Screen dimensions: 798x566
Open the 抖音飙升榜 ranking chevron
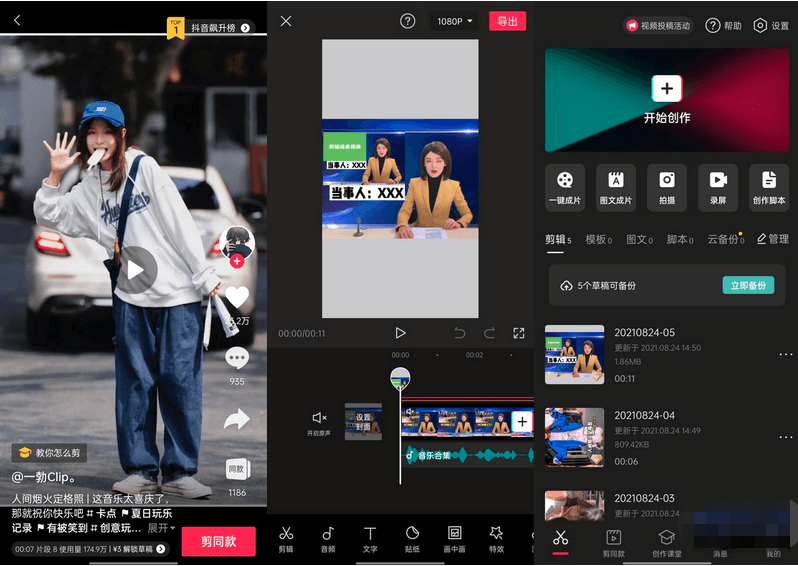pyautogui.click(x=247, y=28)
